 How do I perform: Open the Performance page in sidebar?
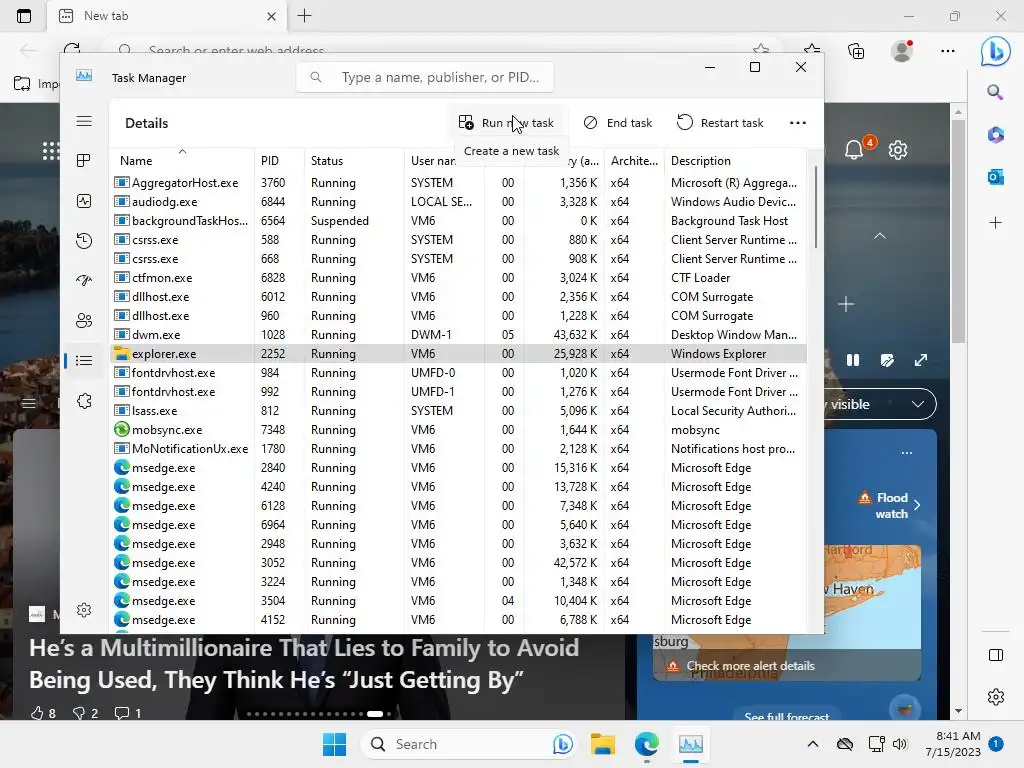pyautogui.click(x=84, y=201)
